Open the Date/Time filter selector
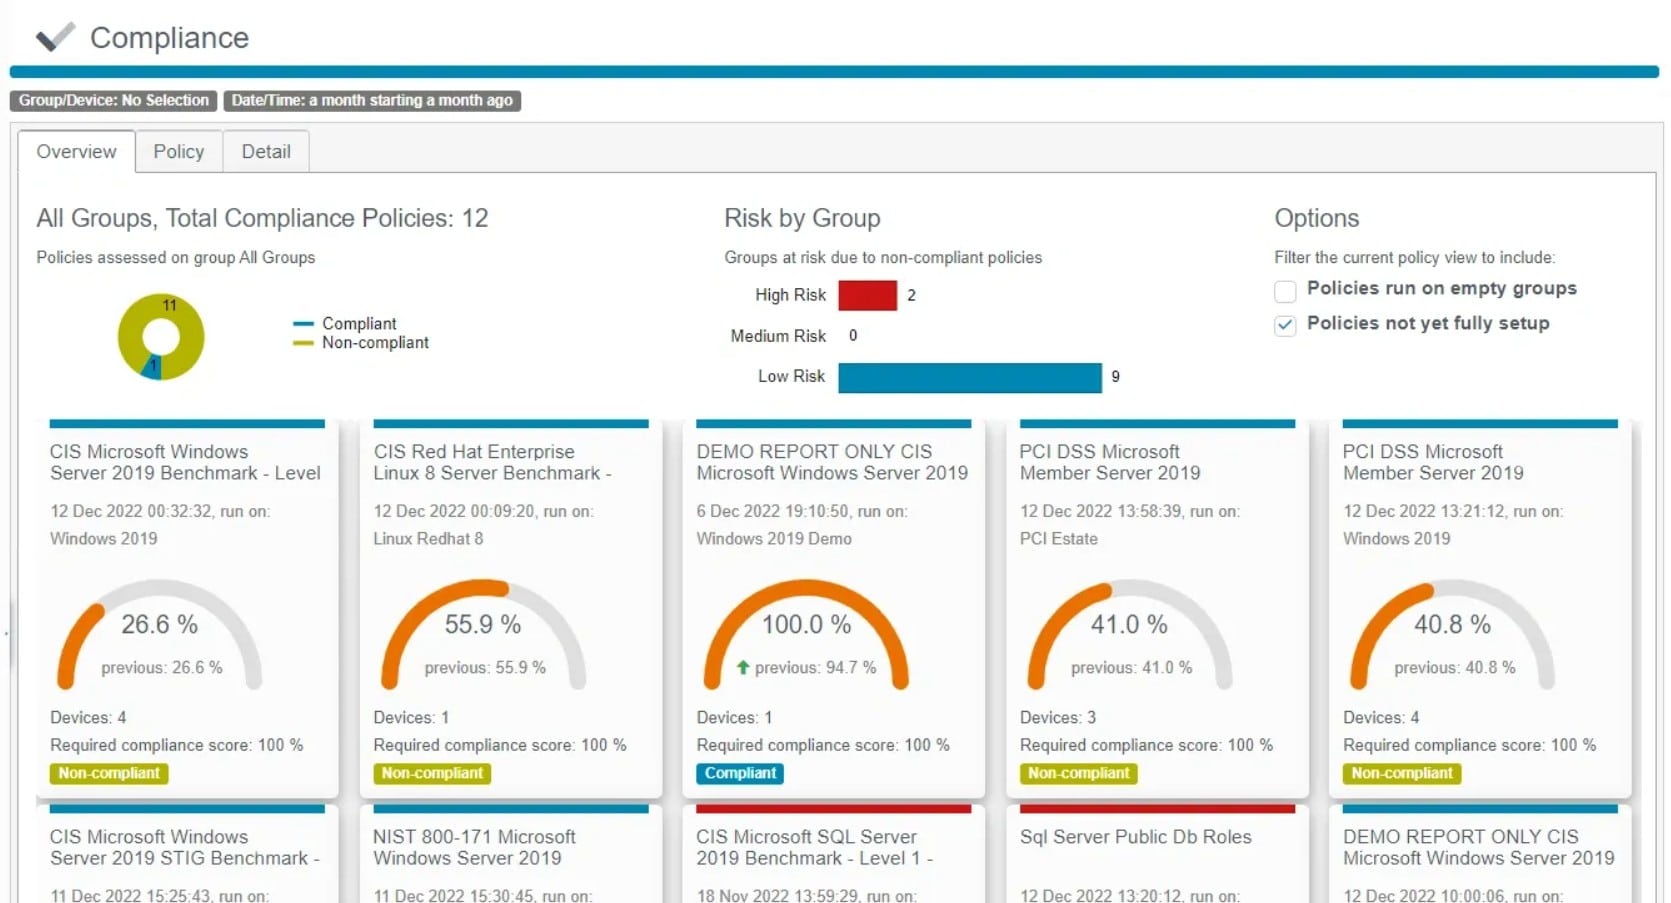The width and height of the screenshot is (1671, 903). tap(372, 100)
